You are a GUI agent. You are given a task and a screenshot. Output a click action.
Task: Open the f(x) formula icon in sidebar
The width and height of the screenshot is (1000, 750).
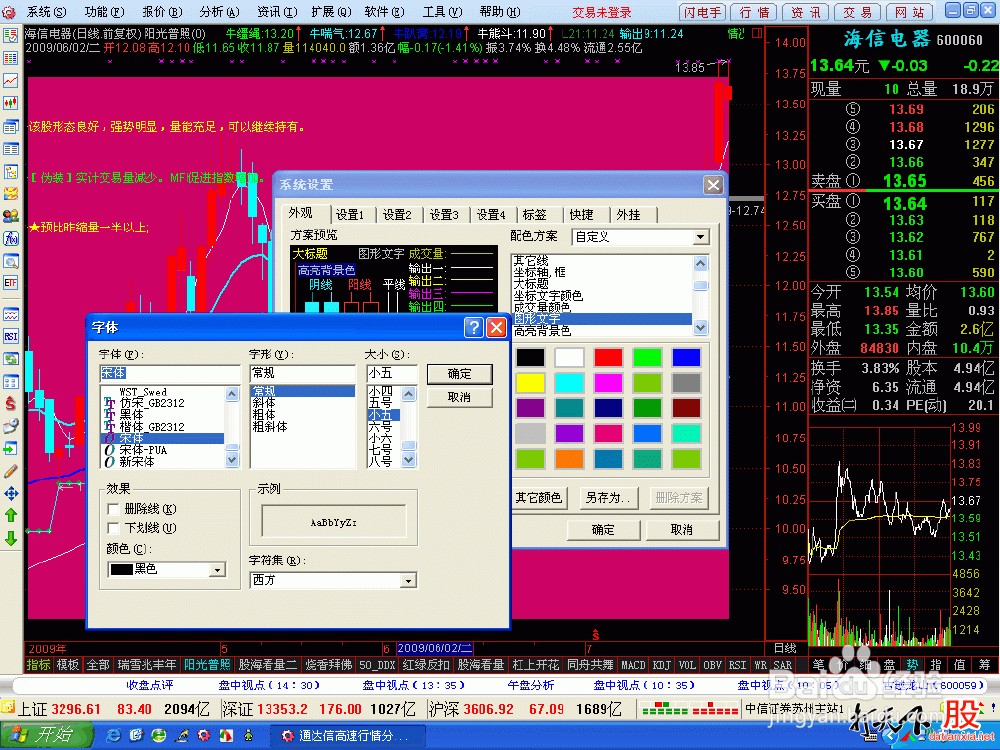point(10,239)
